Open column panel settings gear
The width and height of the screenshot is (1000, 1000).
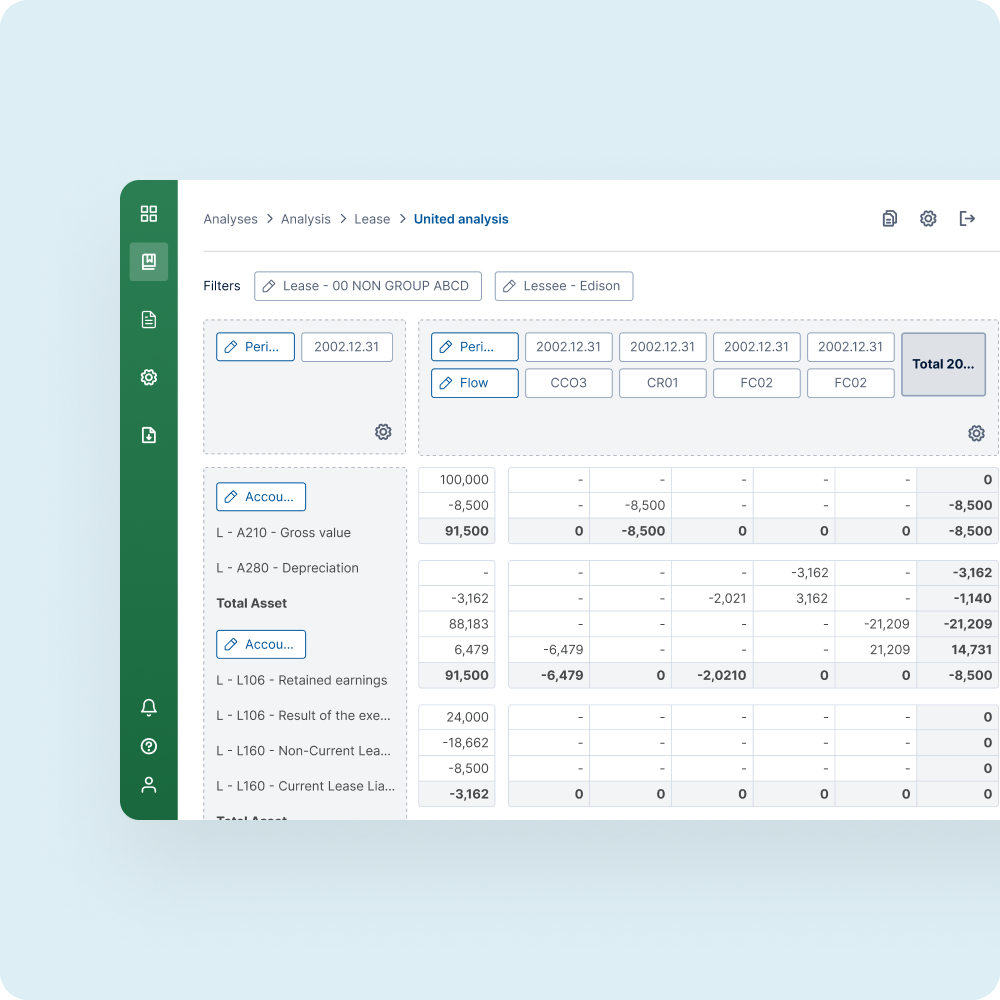pyautogui.click(x=976, y=433)
